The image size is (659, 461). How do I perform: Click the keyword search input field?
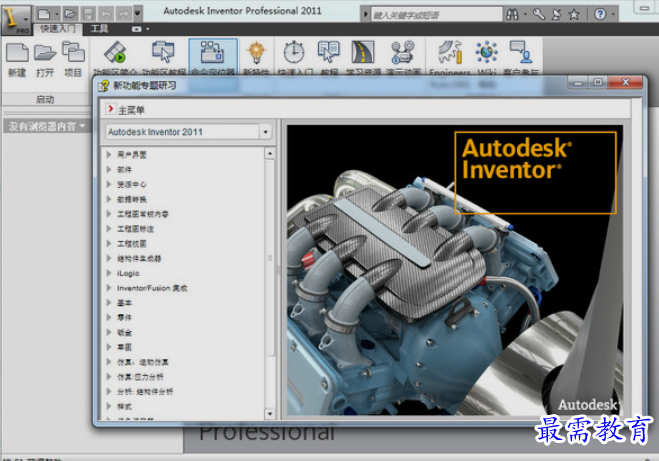tap(436, 15)
